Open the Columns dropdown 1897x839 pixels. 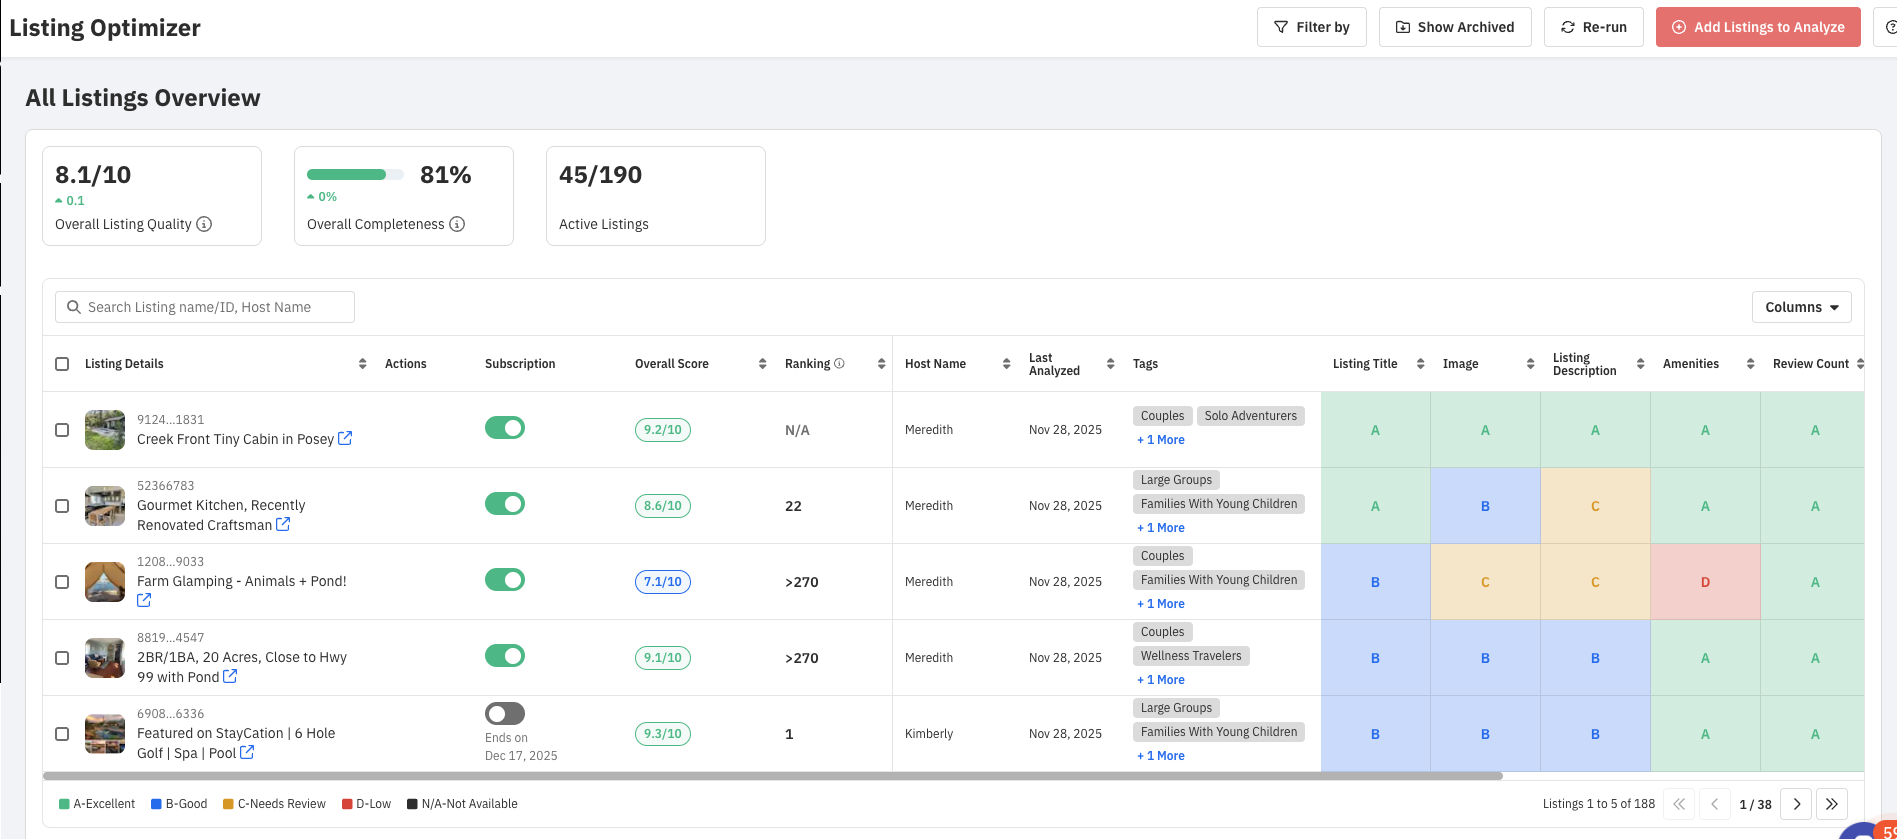1801,307
